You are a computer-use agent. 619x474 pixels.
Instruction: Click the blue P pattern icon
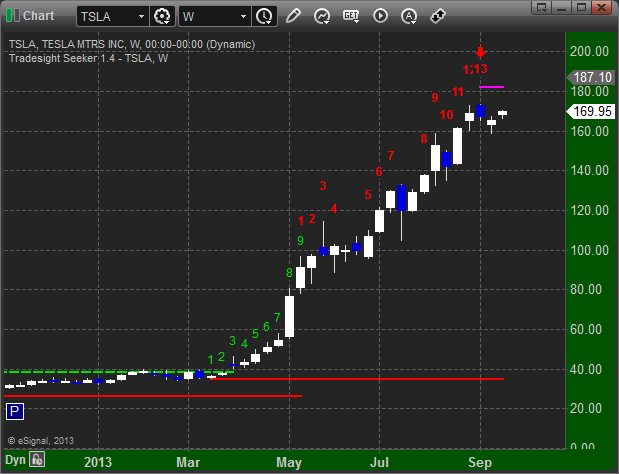[x=15, y=412]
